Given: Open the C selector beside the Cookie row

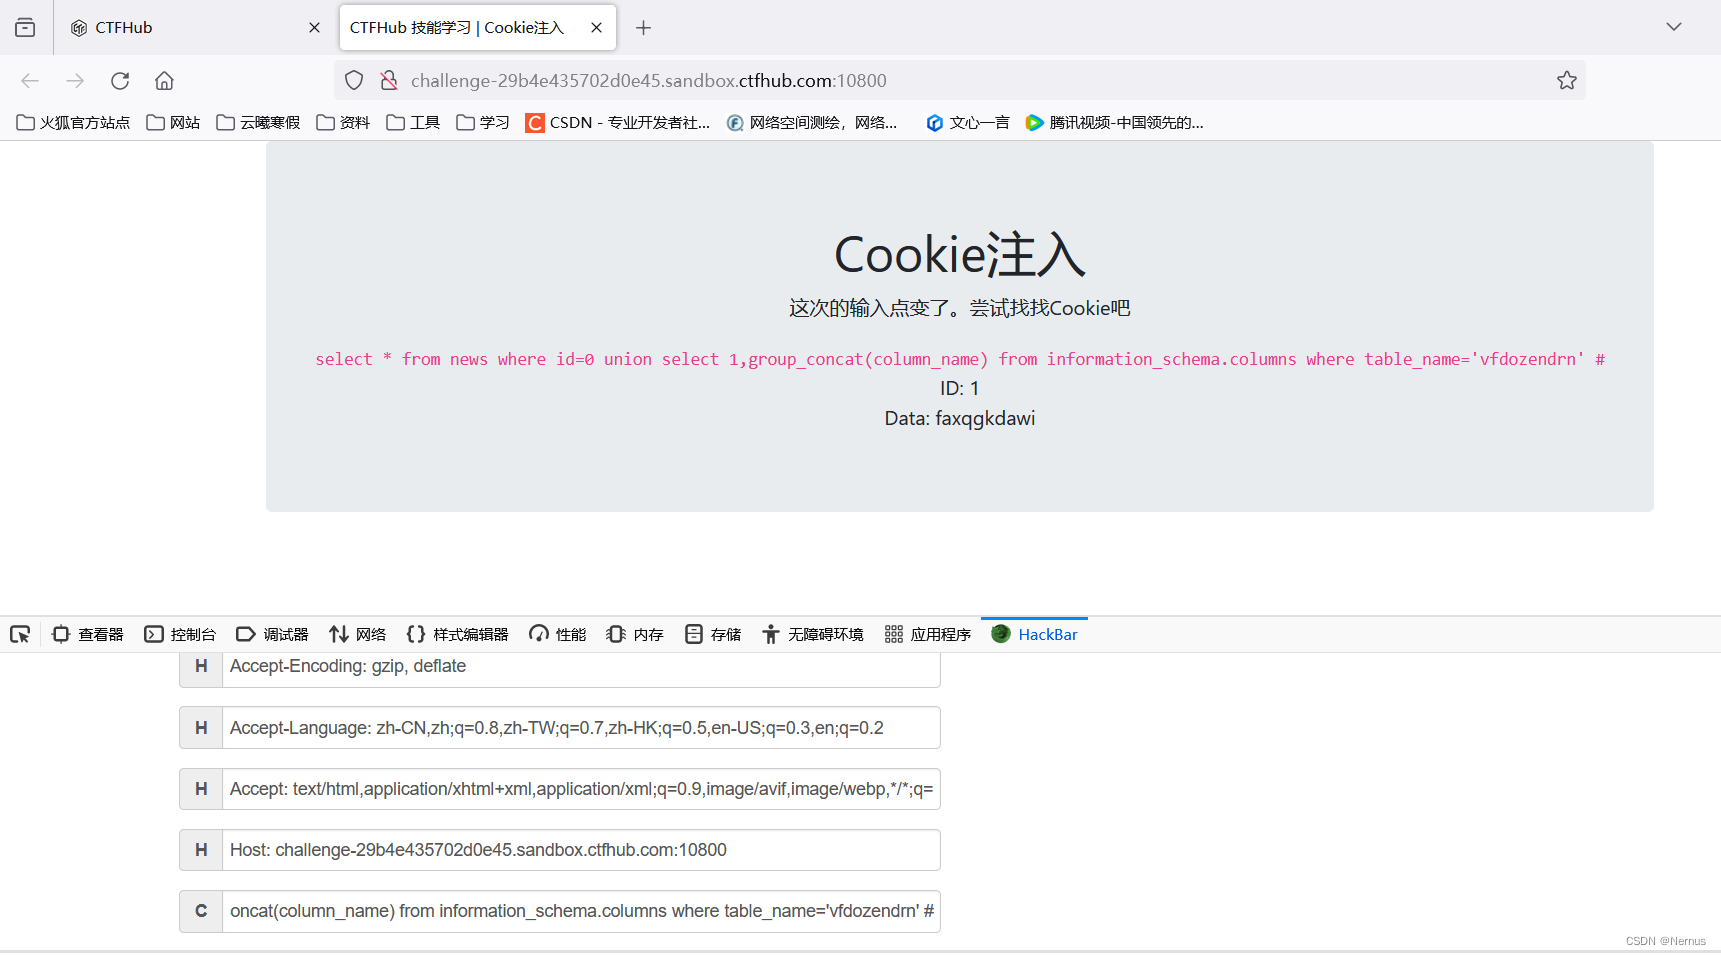Looking at the screenshot, I should pyautogui.click(x=200, y=911).
